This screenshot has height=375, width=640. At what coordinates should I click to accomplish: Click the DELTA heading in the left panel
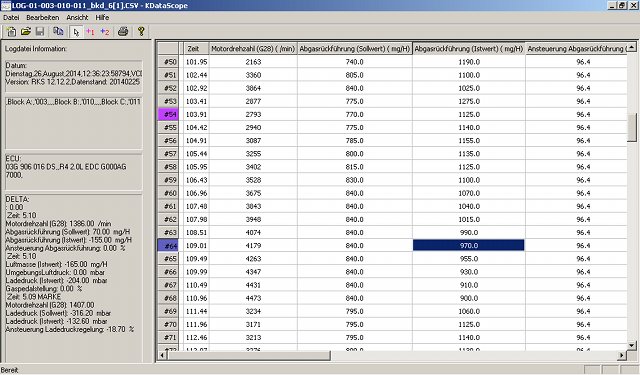17,199
